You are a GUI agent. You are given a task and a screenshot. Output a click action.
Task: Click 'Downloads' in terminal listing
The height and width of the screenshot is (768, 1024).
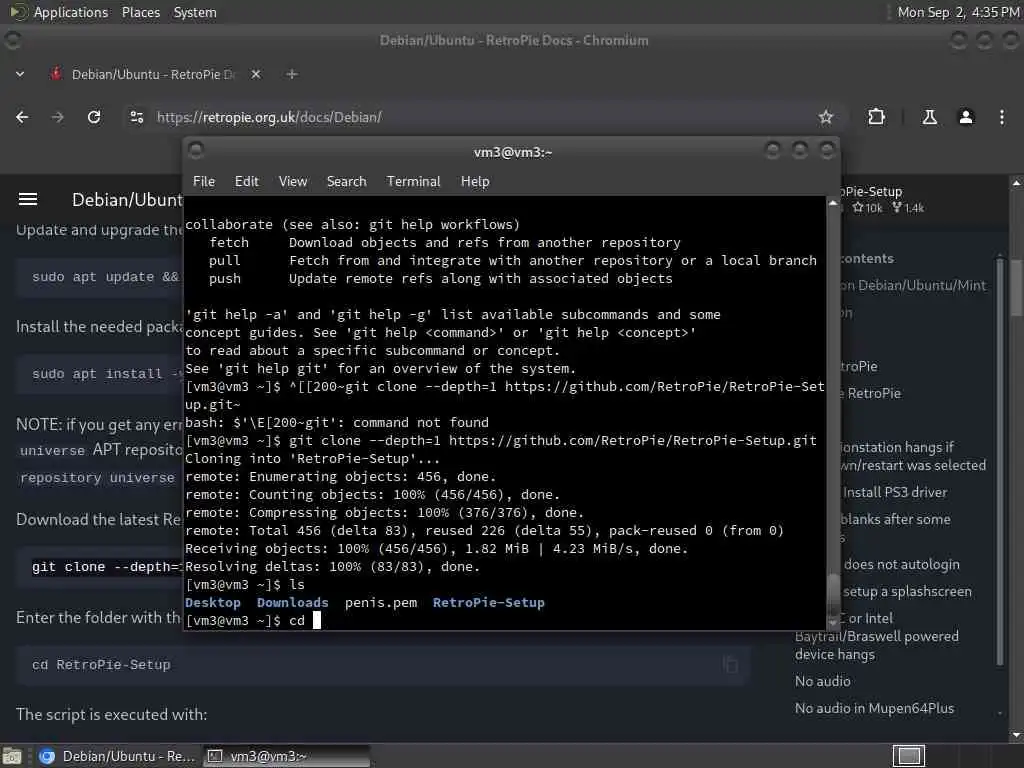tap(293, 603)
